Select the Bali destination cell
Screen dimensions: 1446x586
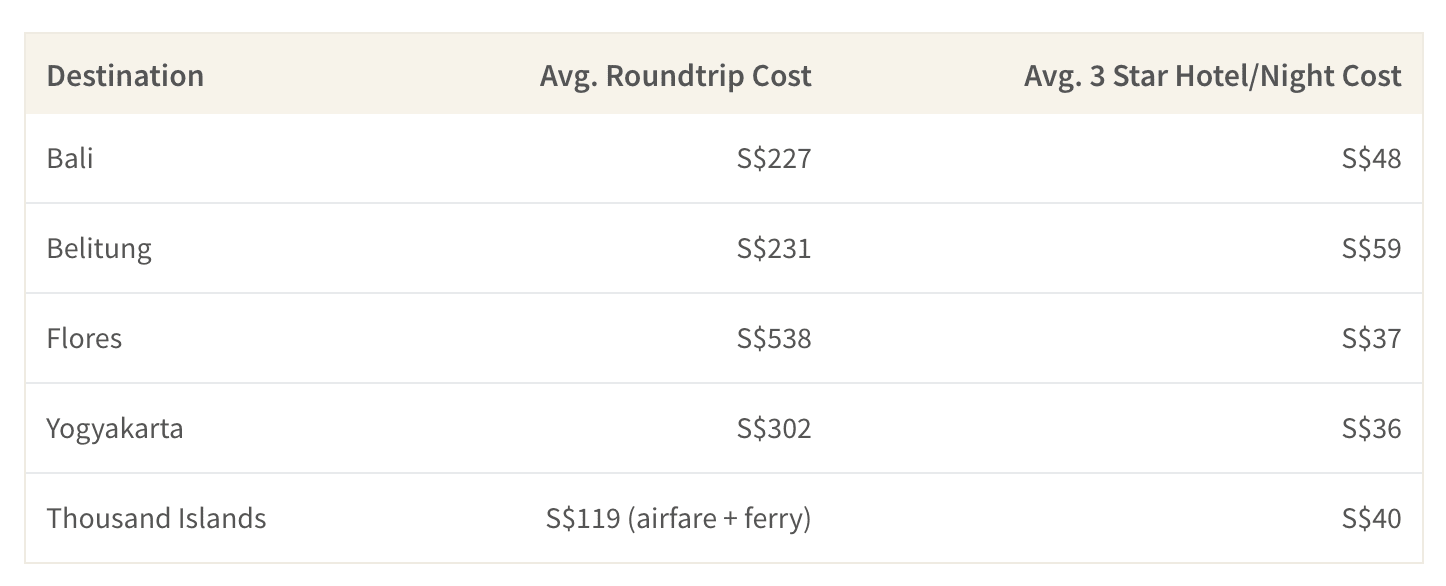70,158
